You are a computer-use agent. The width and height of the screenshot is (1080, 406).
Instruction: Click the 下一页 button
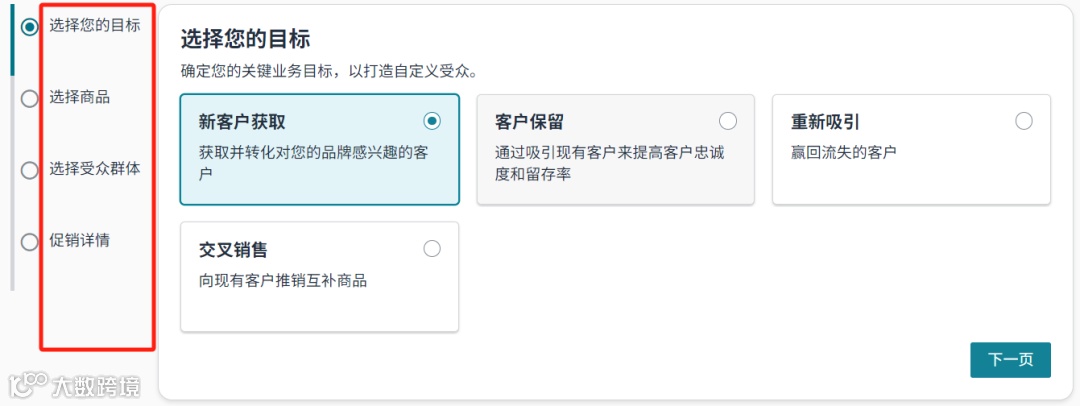click(x=1010, y=360)
